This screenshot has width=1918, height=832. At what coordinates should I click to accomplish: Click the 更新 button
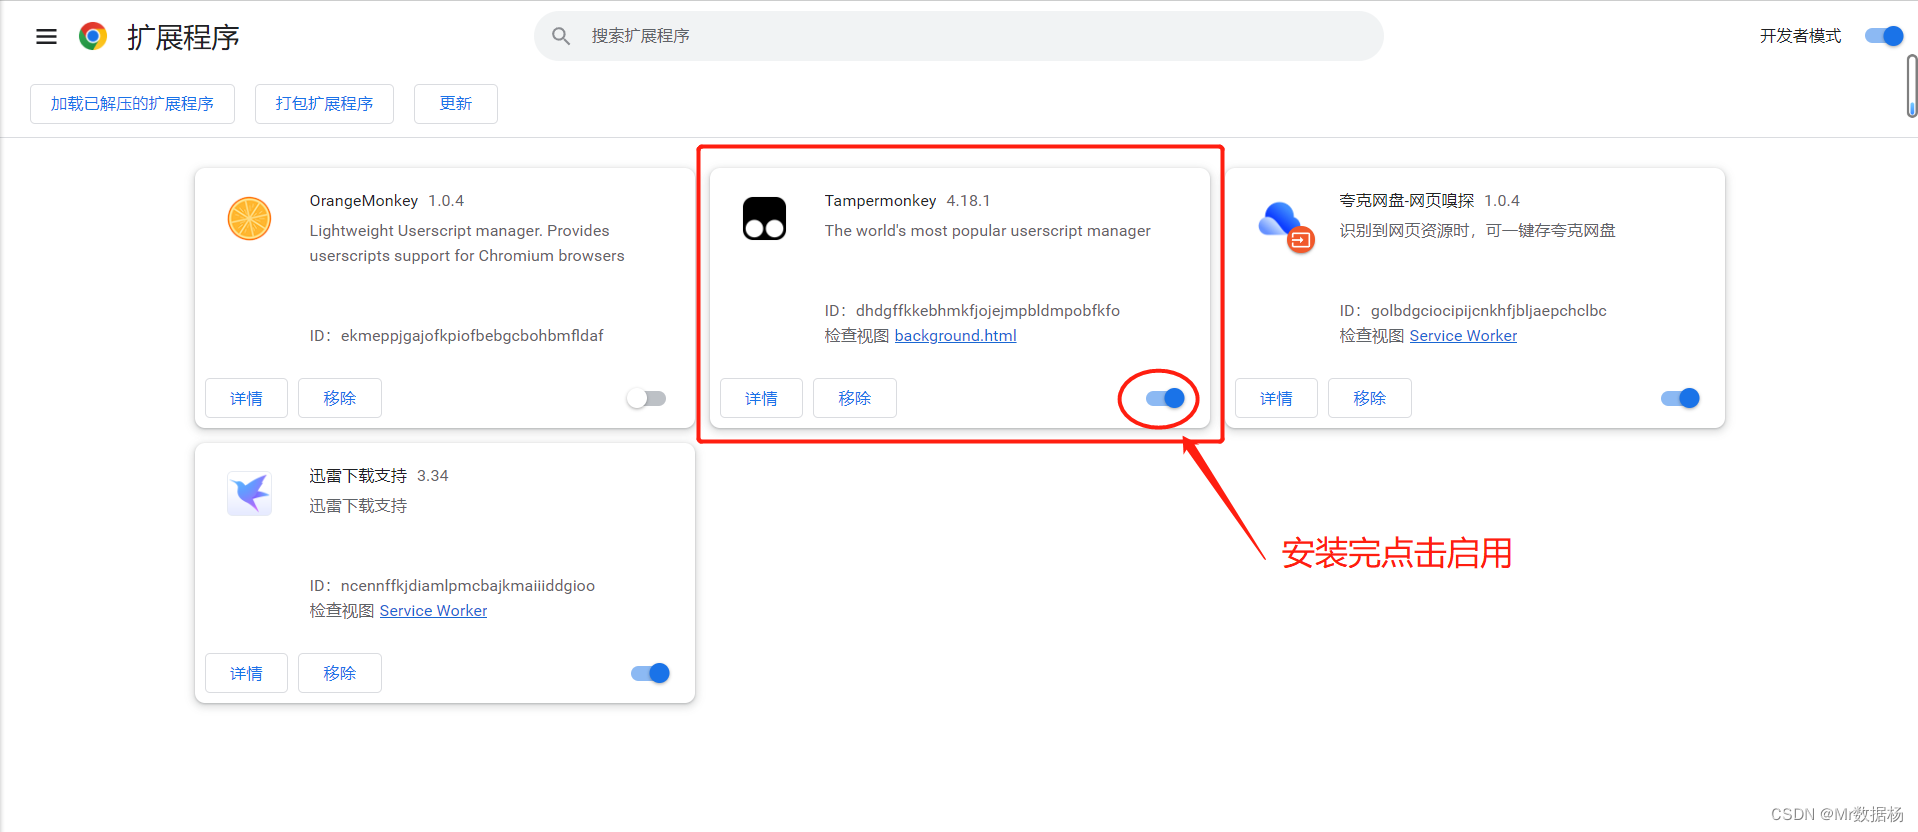[x=456, y=104]
